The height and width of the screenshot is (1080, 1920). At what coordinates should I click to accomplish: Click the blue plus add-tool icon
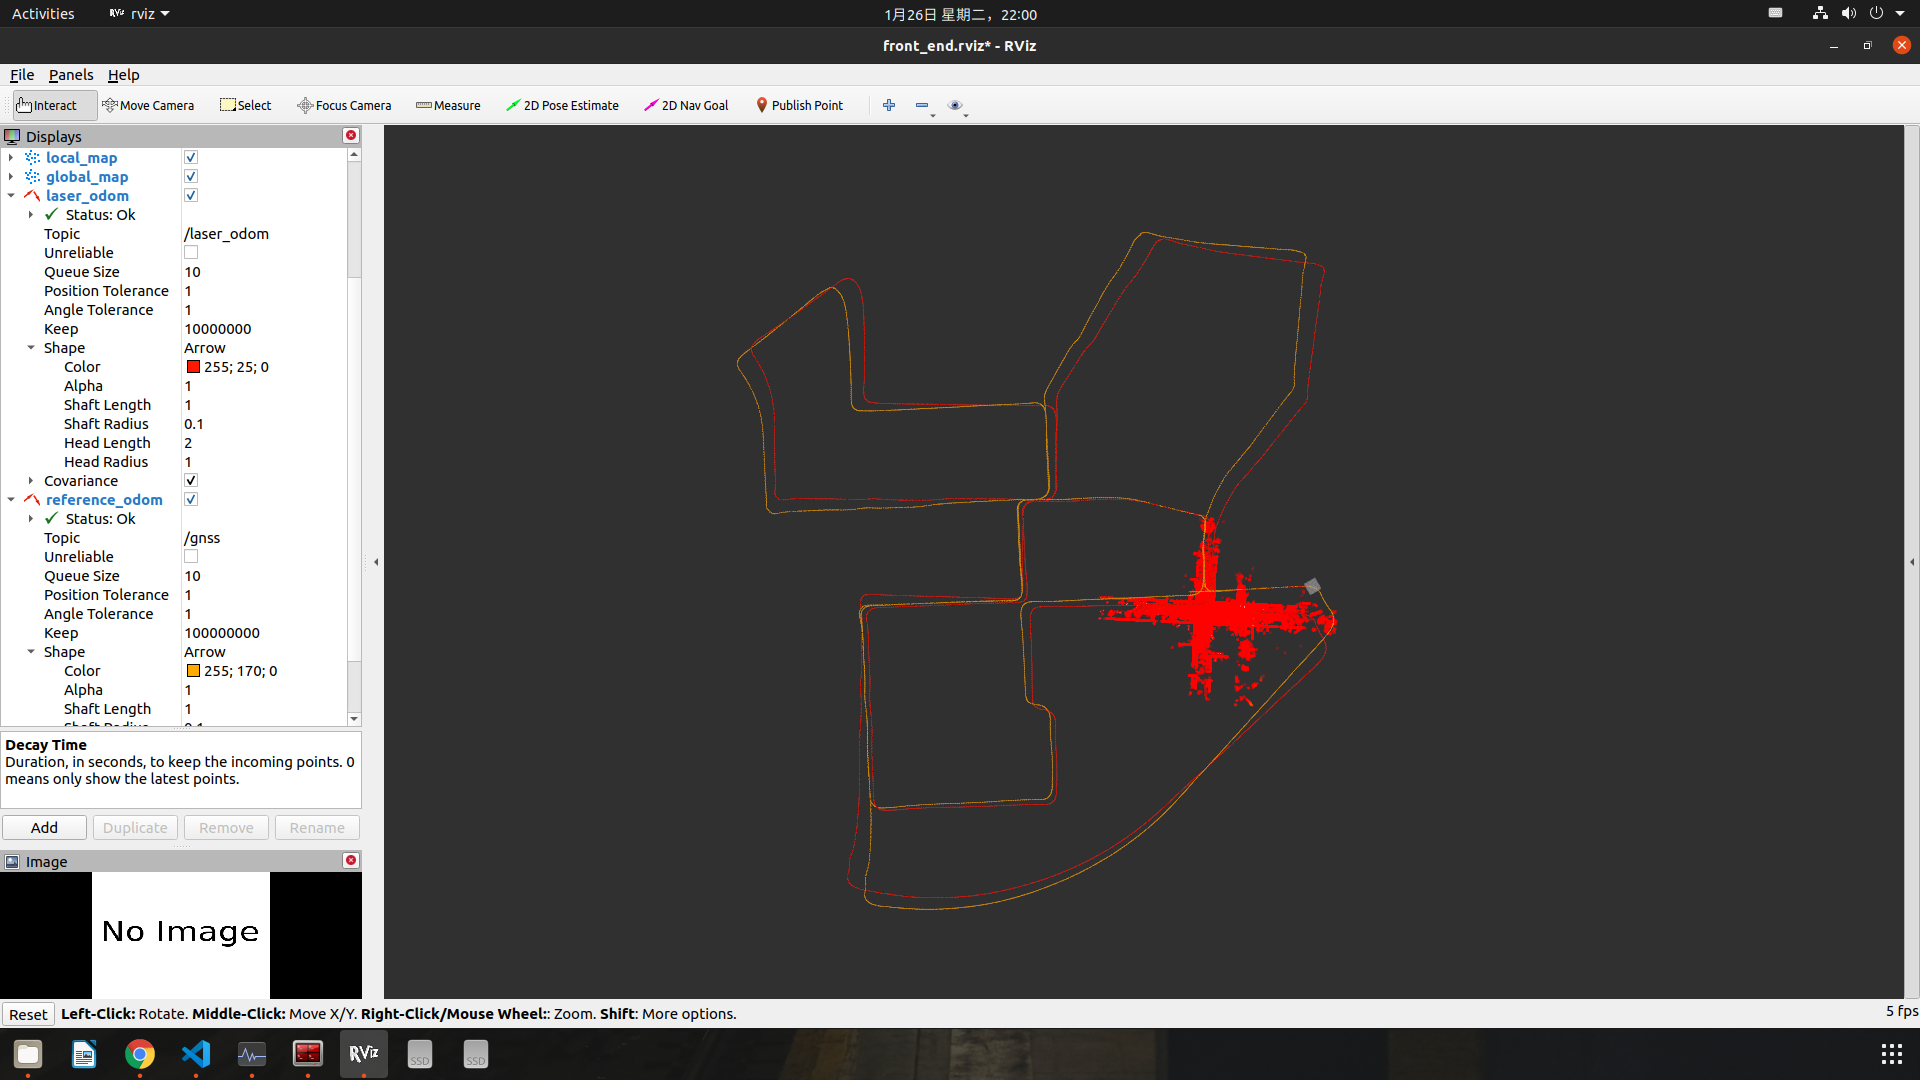tap(889, 105)
